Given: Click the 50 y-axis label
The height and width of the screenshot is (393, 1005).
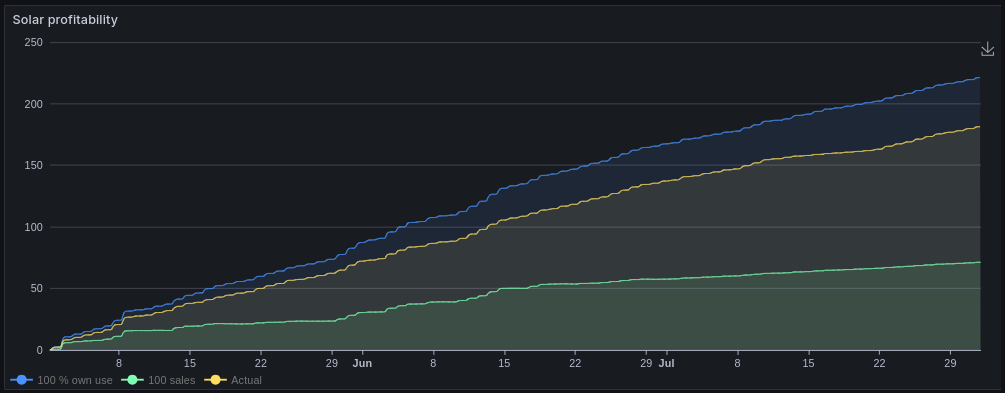Looking at the screenshot, I should pyautogui.click(x=37, y=288).
